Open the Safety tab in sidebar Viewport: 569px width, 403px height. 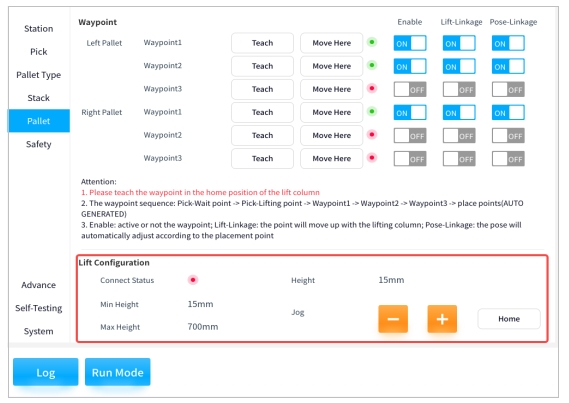pyautogui.click(x=38, y=144)
